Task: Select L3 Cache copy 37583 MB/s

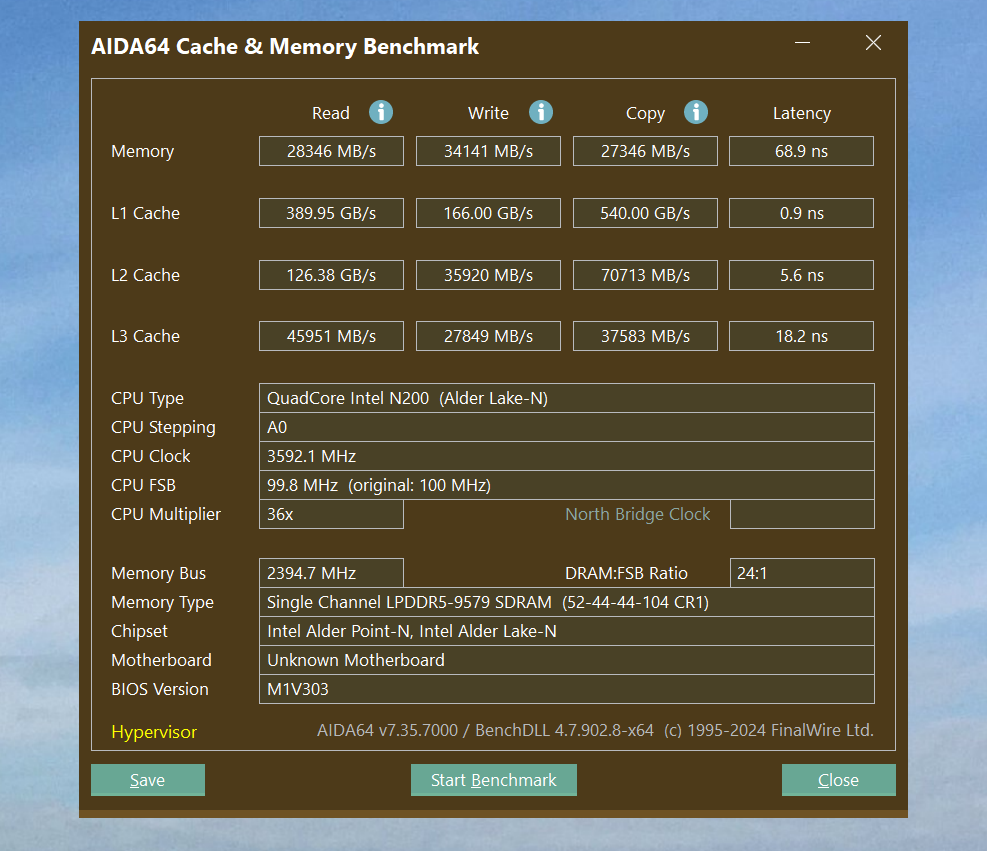Action: (645, 336)
